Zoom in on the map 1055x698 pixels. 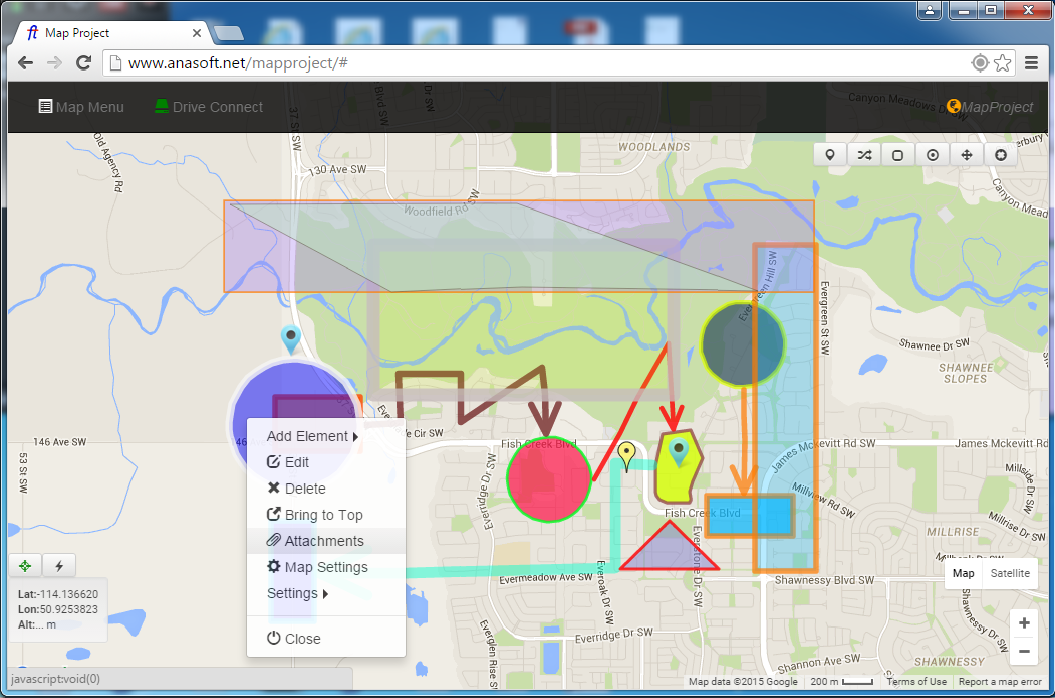pos(1024,623)
